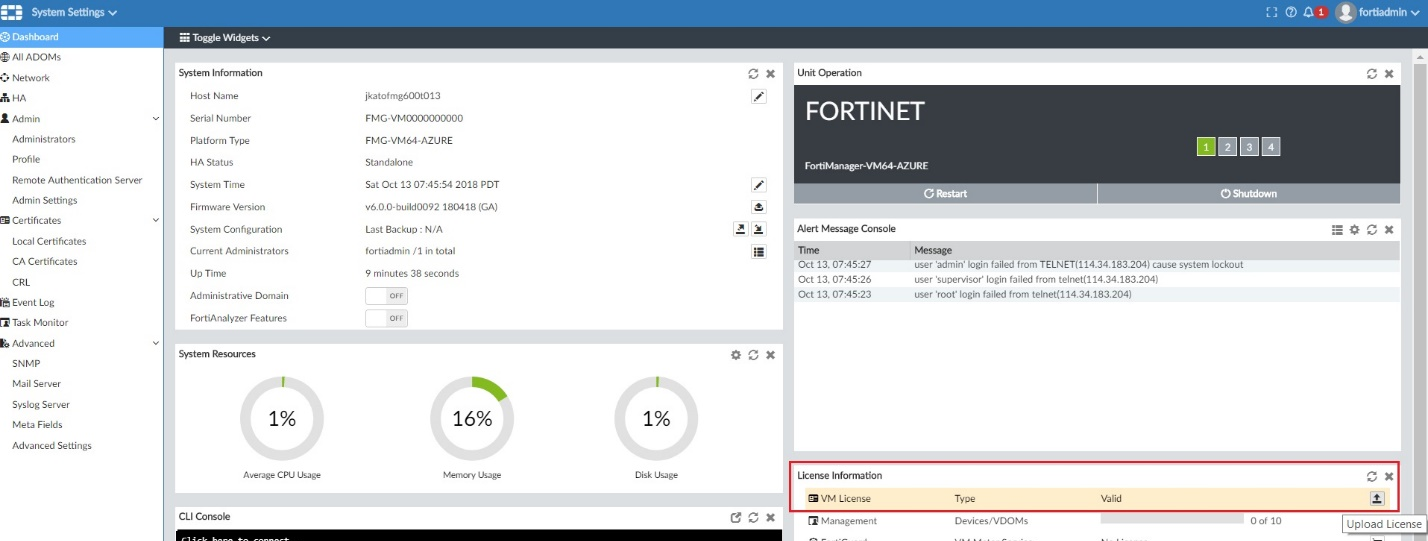The height and width of the screenshot is (541, 1428).
Task: Select port 4 in Unit Operation
Action: (x=1270, y=147)
